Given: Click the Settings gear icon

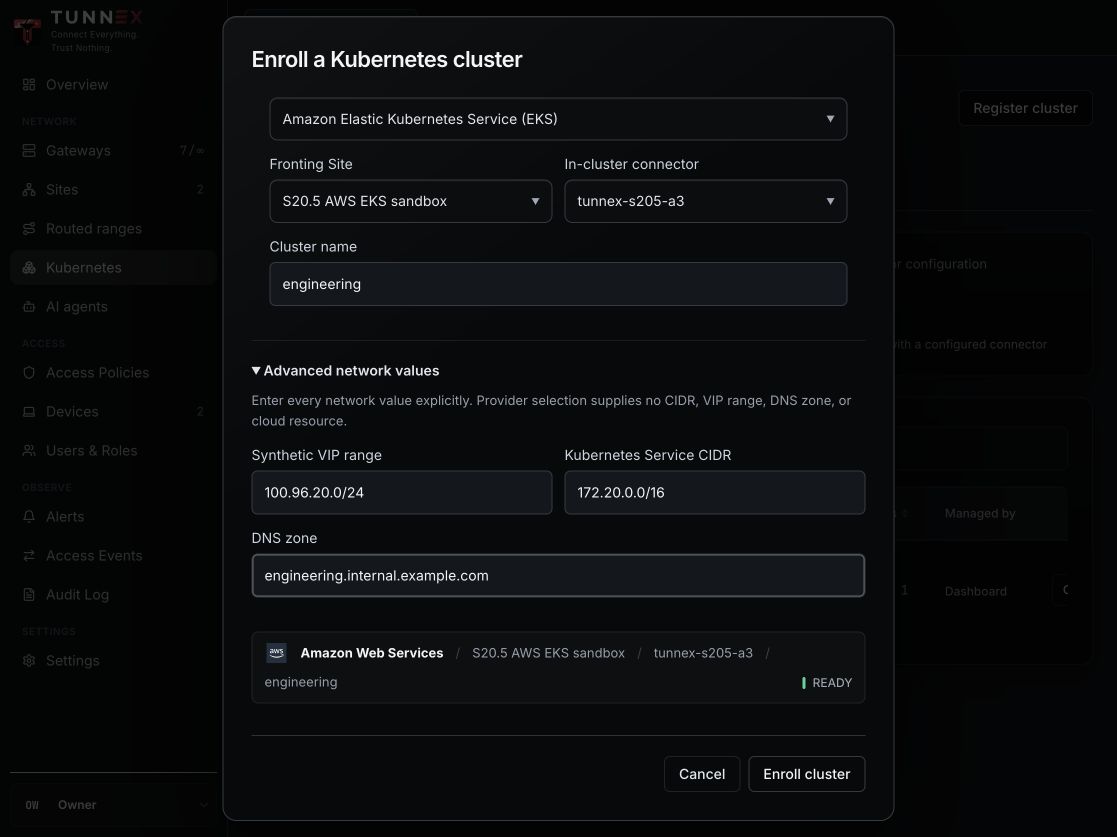Looking at the screenshot, I should 28,660.
